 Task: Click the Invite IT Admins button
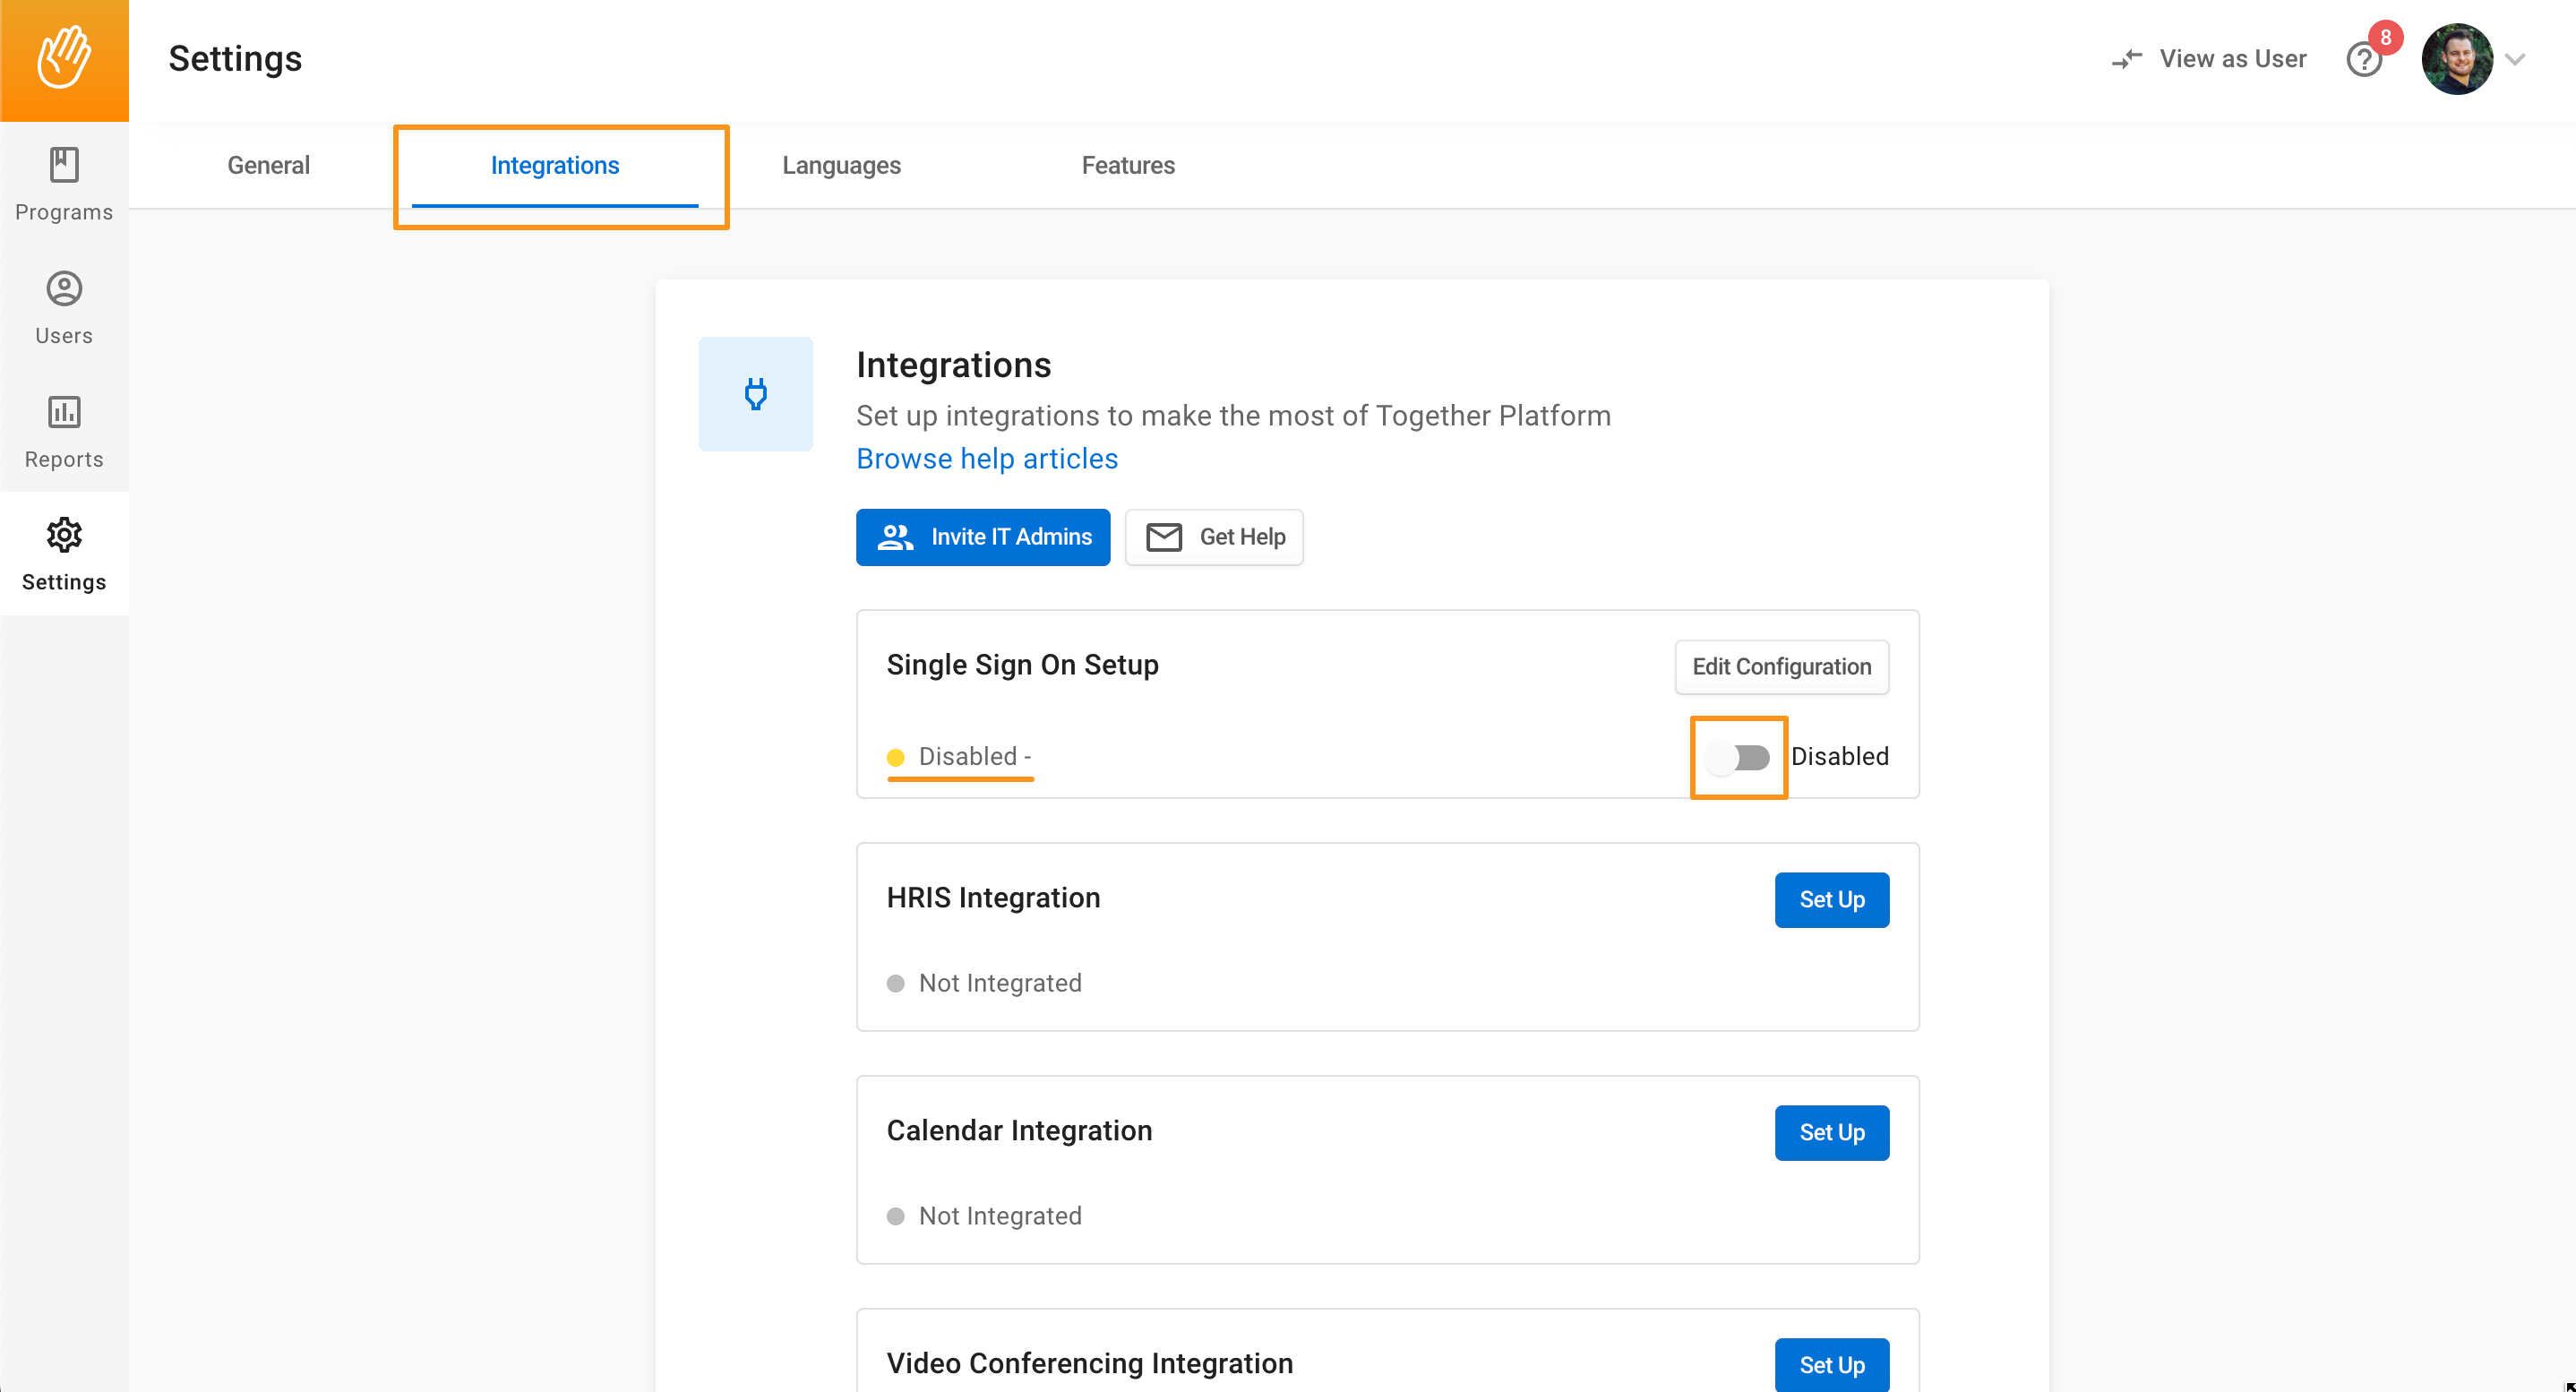coord(982,538)
